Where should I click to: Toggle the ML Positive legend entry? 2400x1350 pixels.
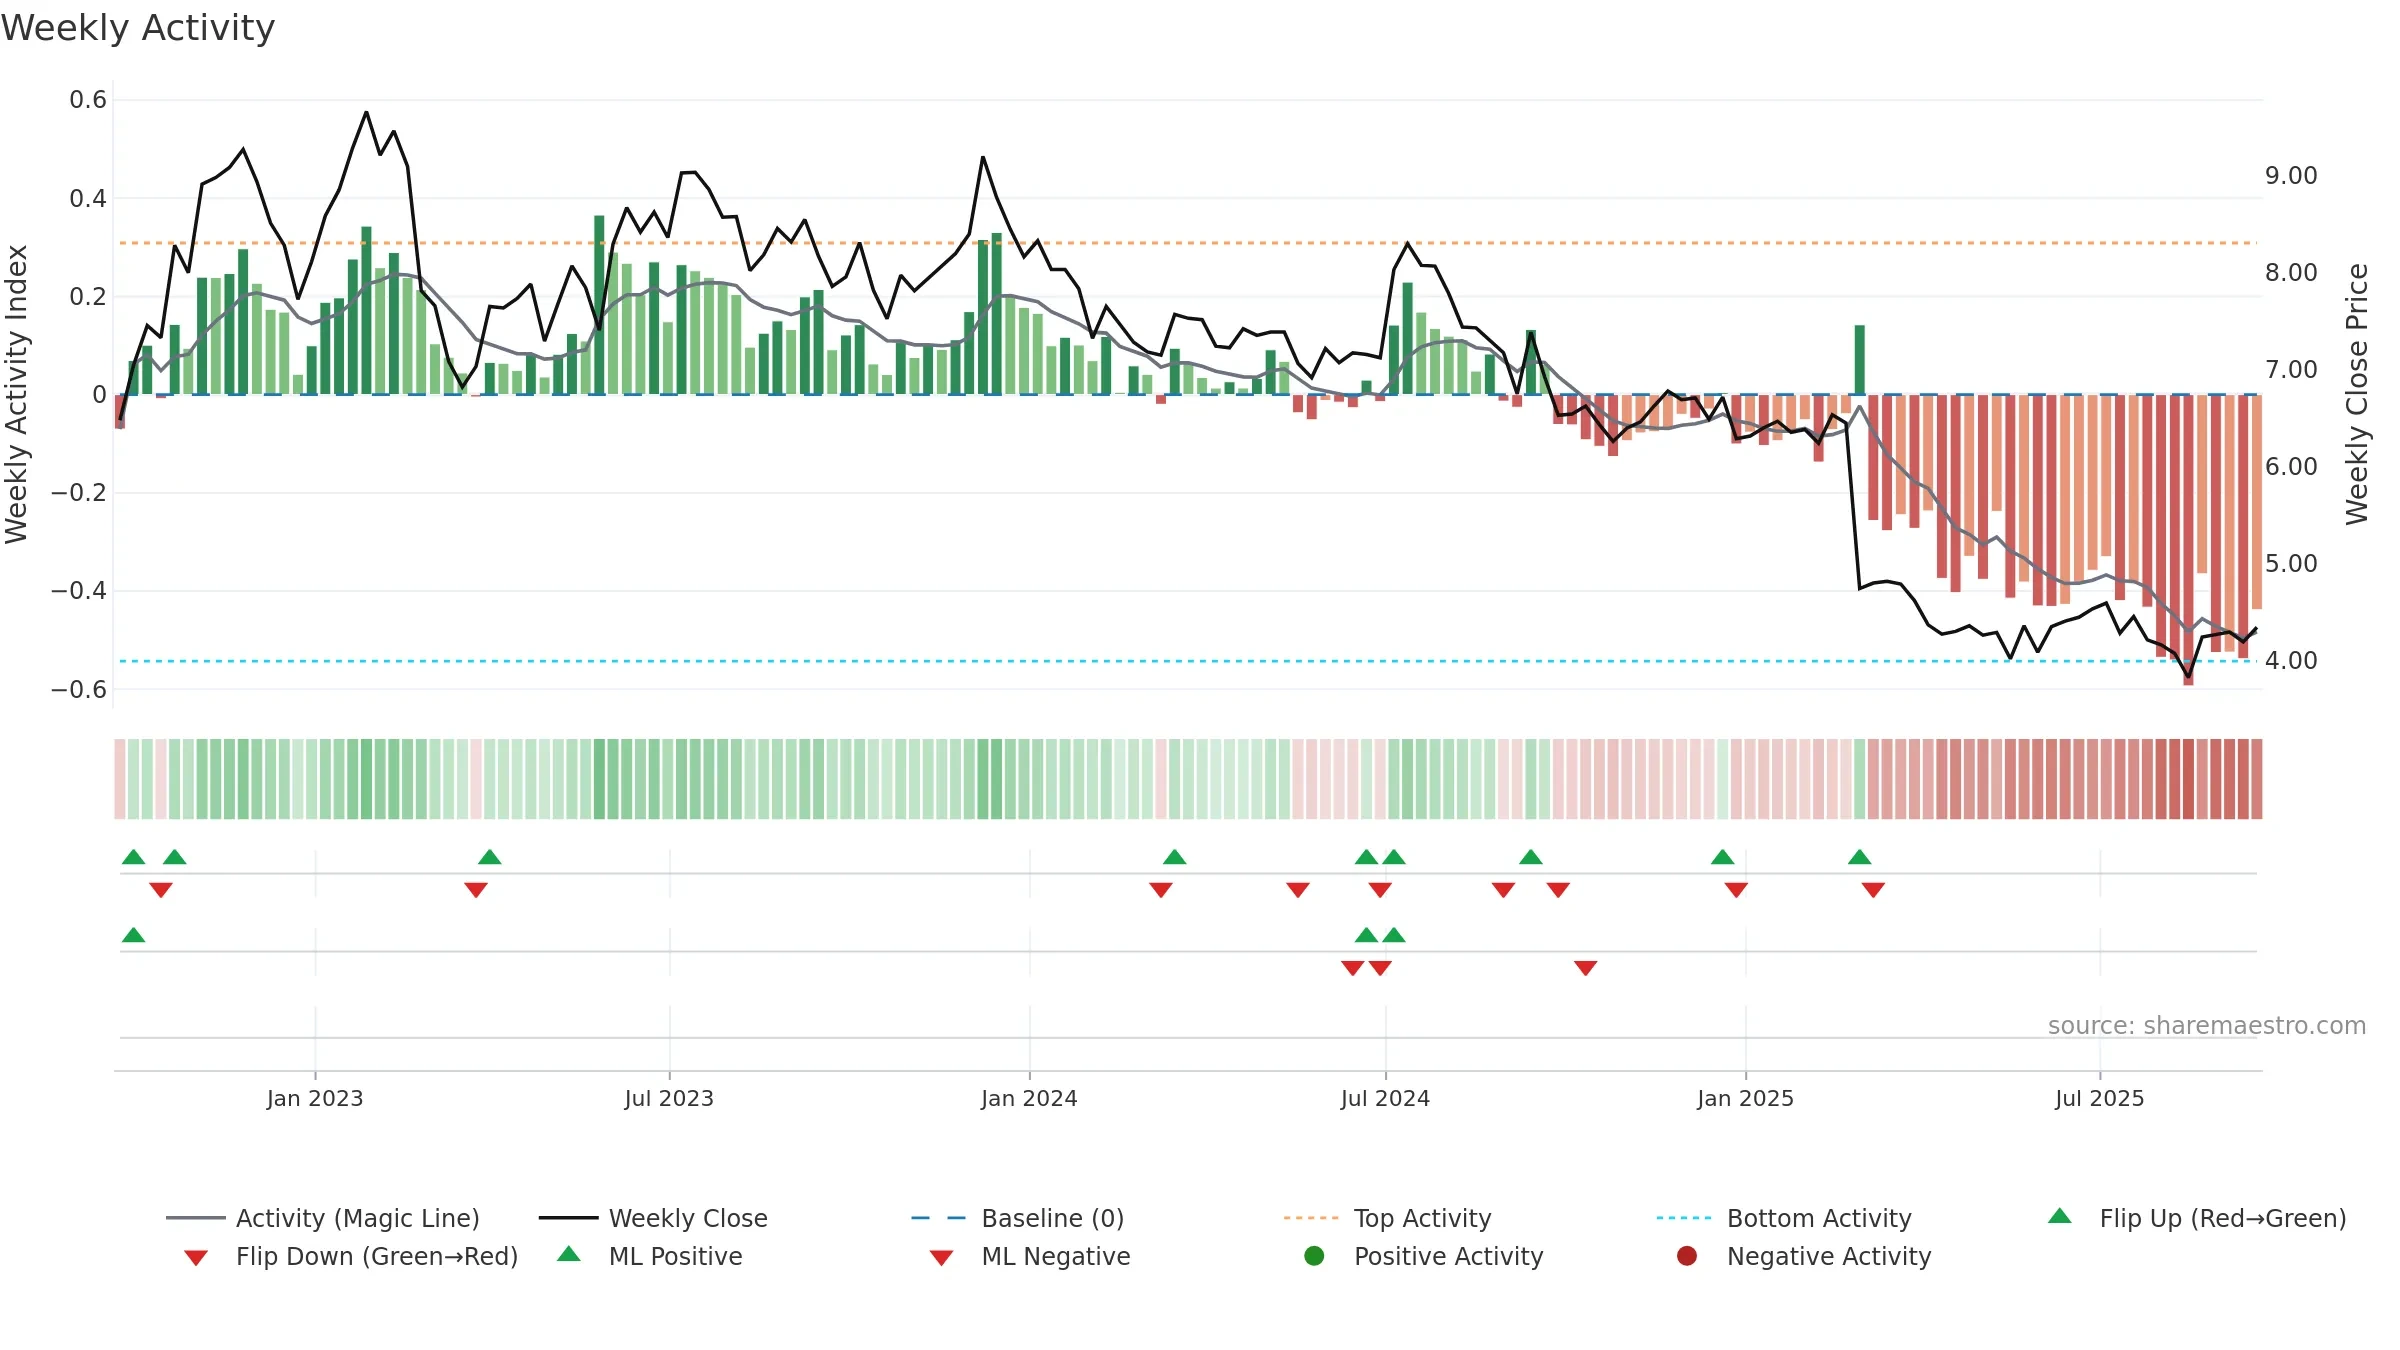point(650,1256)
